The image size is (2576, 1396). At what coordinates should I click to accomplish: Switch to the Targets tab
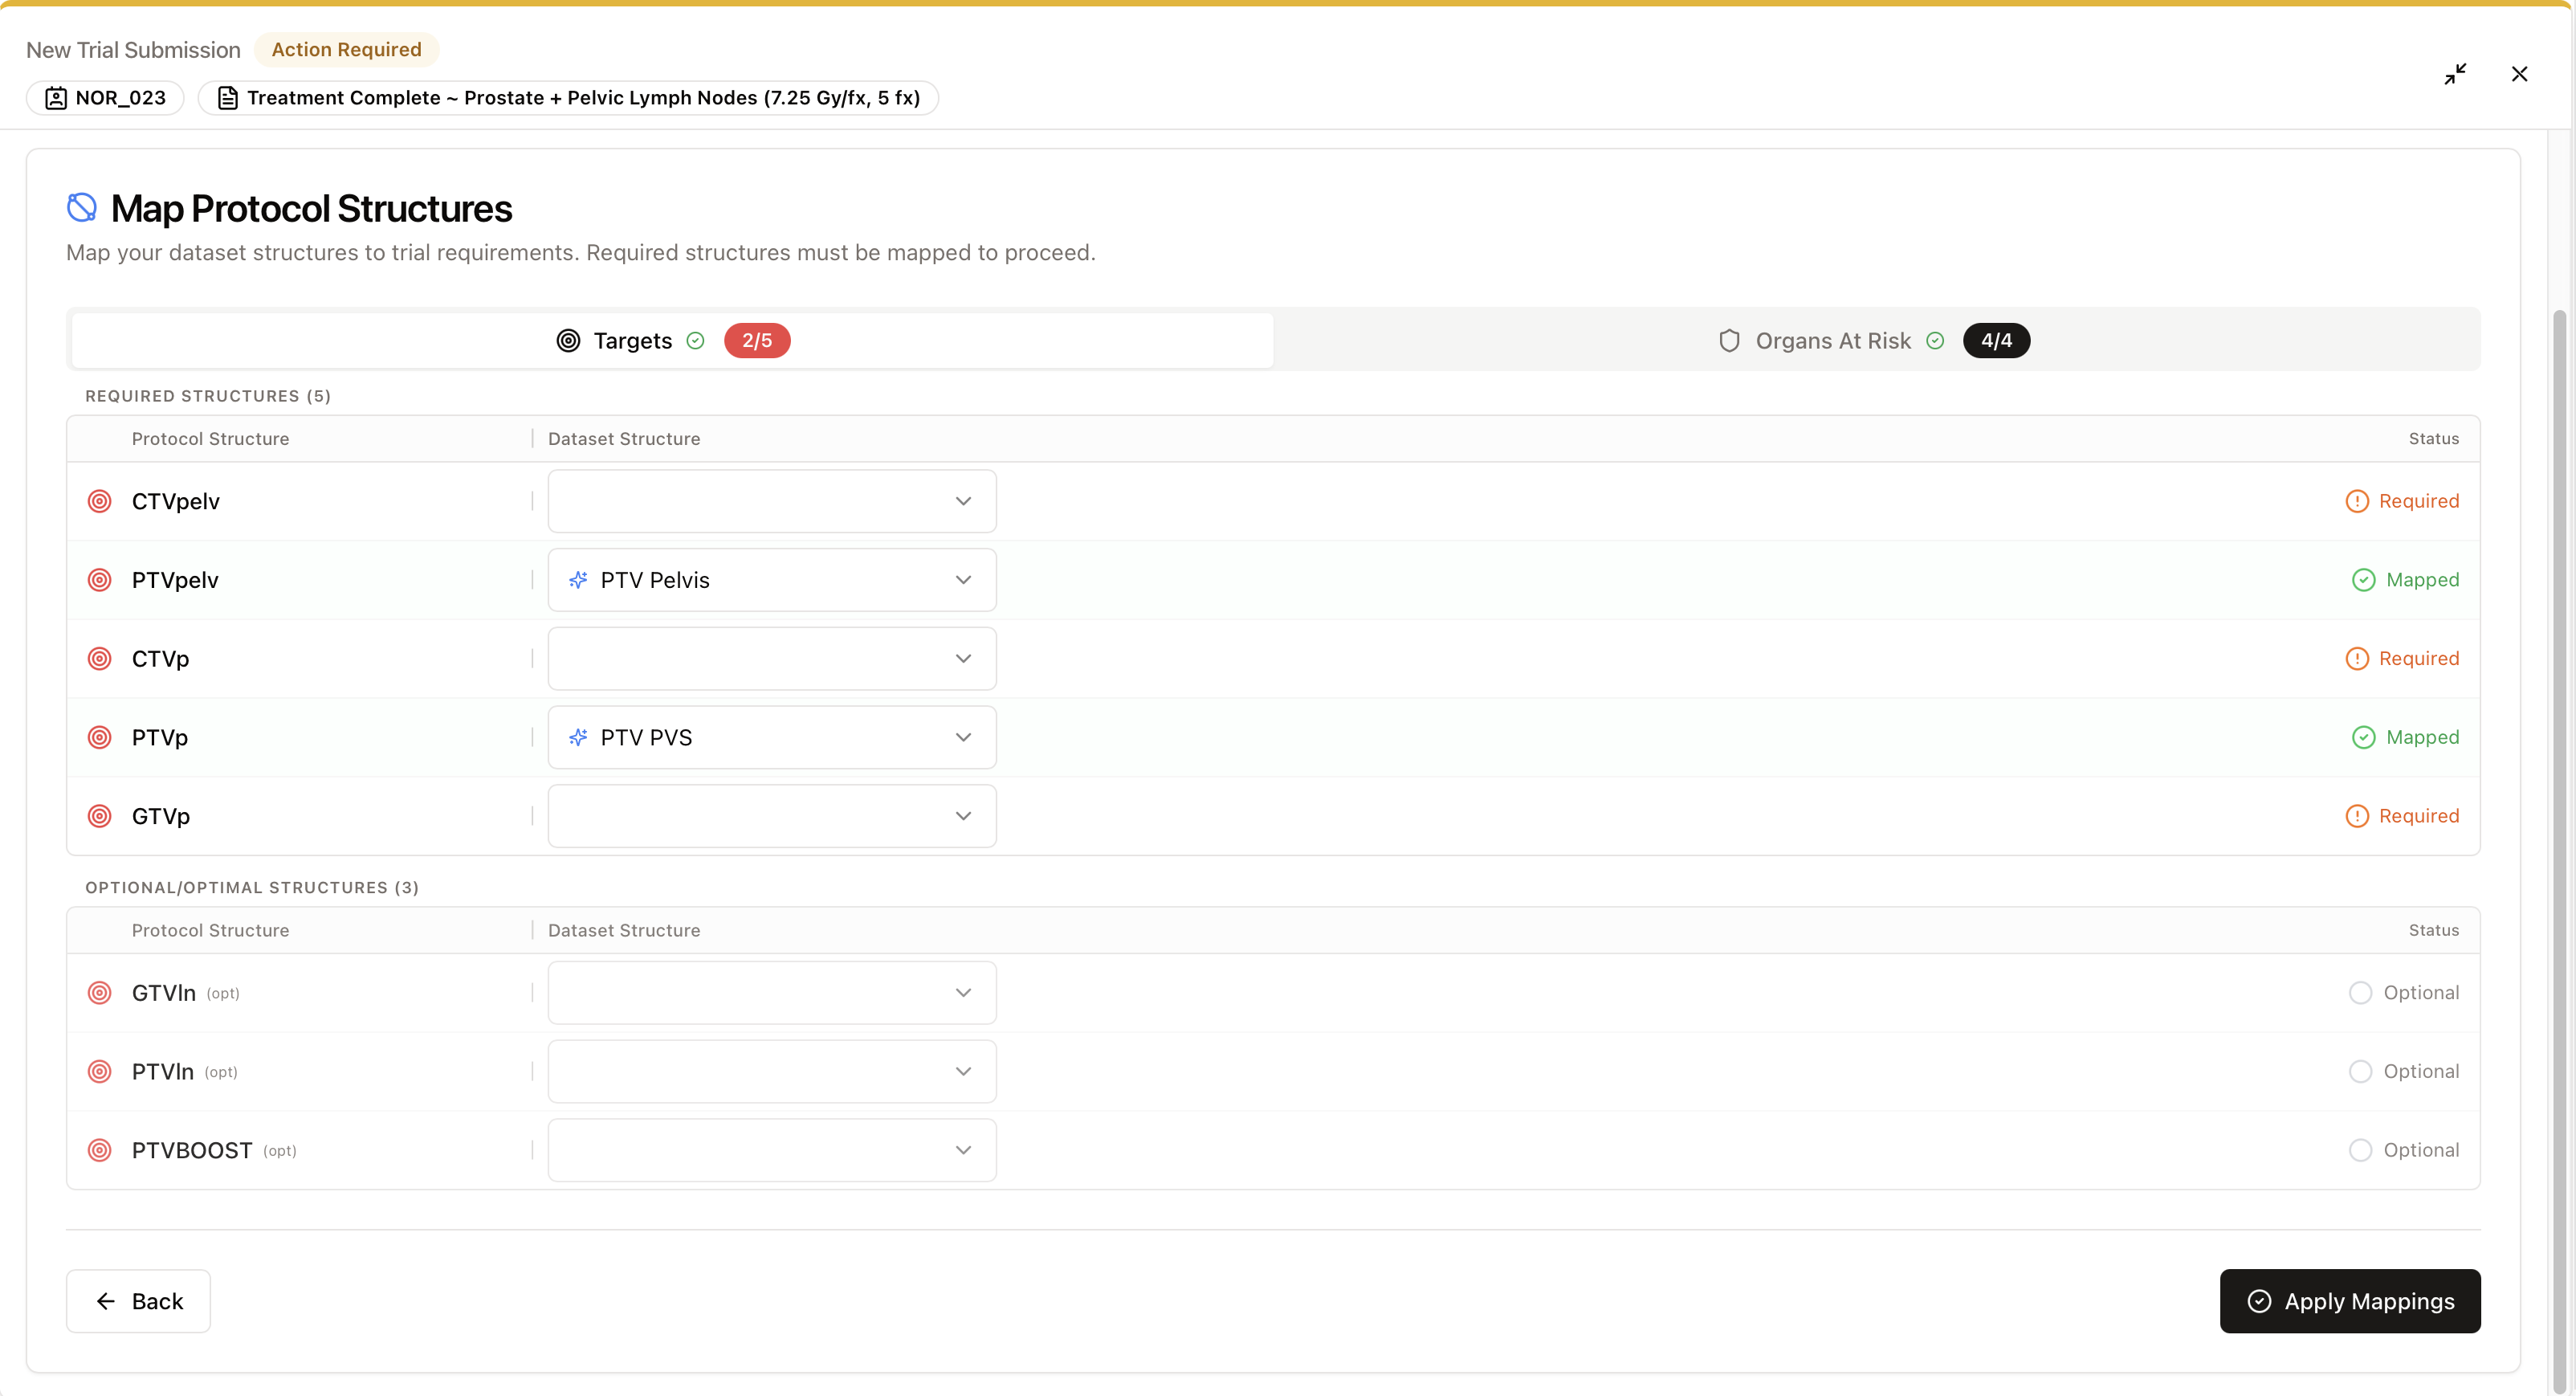672,340
